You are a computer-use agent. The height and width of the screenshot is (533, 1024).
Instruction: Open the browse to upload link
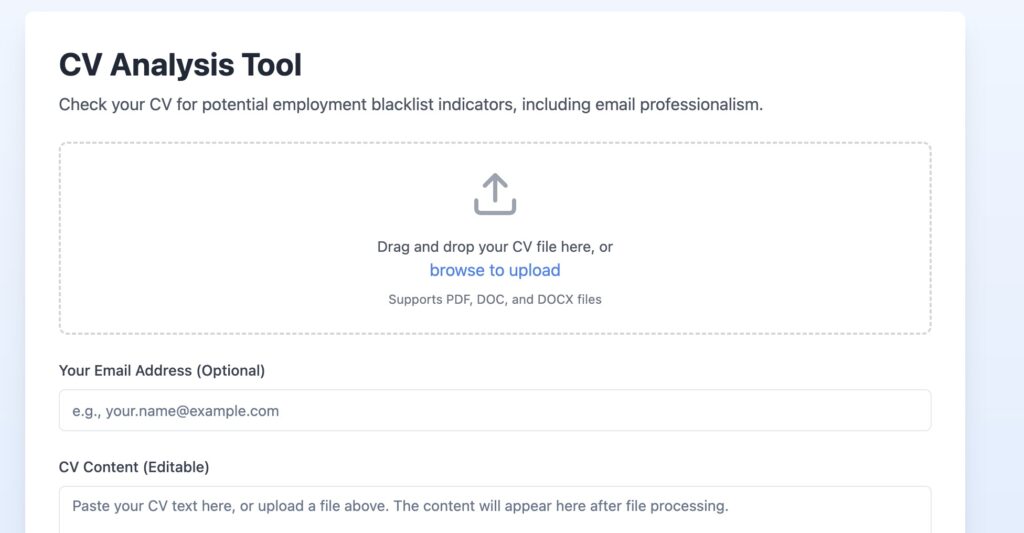tap(495, 270)
